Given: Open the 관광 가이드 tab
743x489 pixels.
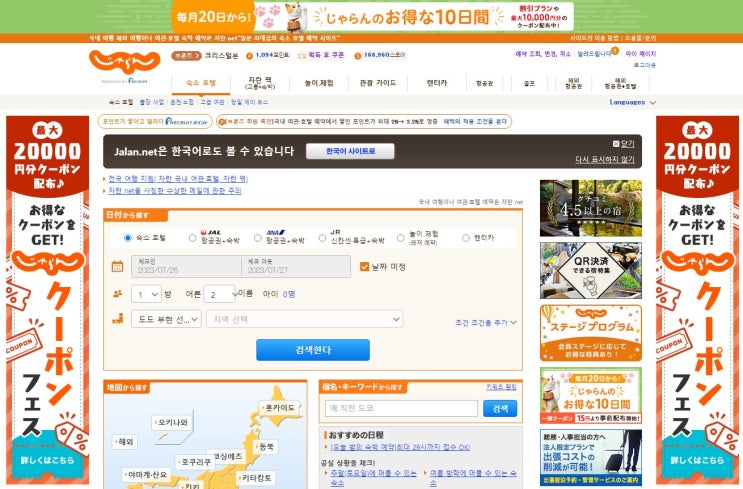Looking at the screenshot, I should pos(378,83).
